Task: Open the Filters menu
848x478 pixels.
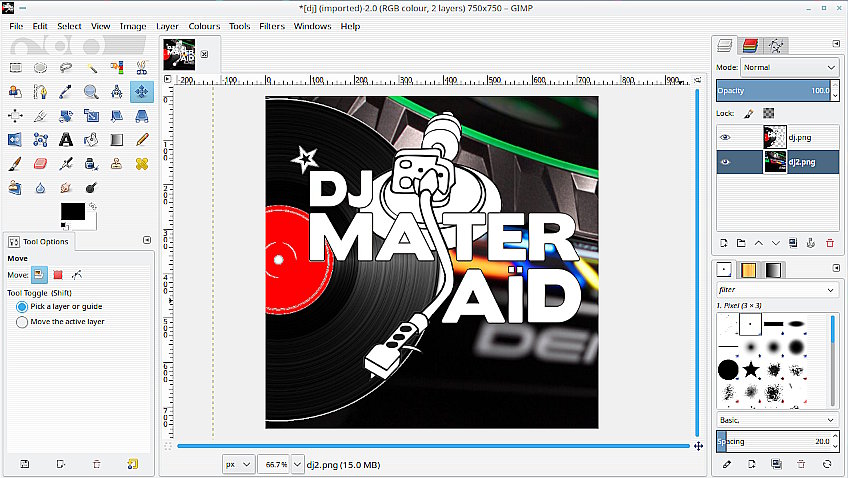Action: pos(272,26)
